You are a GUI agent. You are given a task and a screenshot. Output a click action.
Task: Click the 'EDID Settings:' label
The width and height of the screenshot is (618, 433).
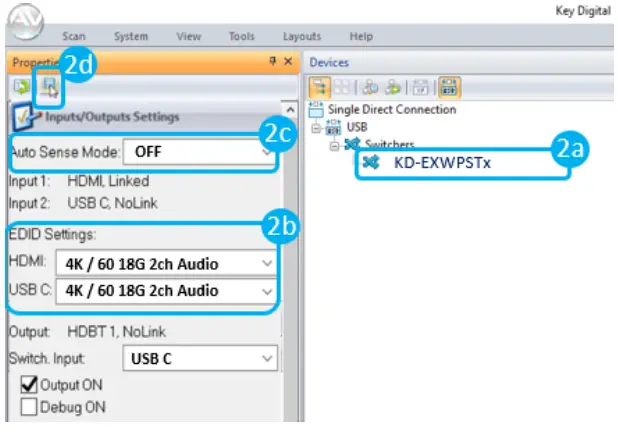(x=52, y=234)
